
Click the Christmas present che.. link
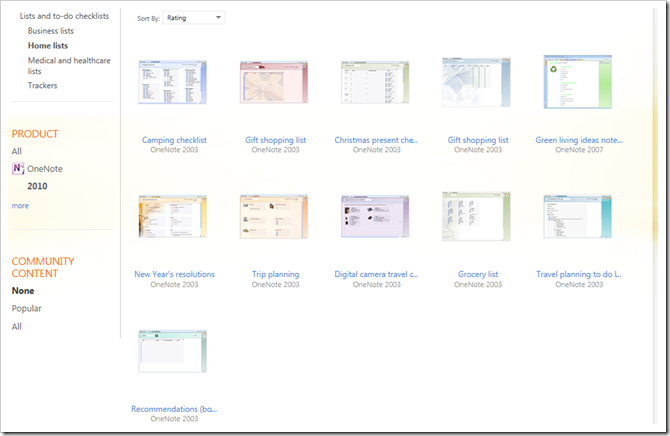click(376, 140)
